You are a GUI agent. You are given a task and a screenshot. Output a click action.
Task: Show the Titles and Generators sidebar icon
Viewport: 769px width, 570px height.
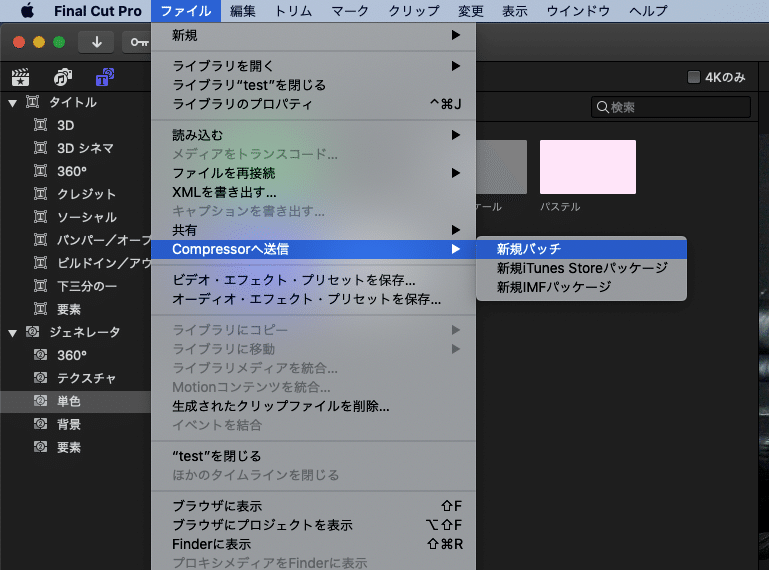pyautogui.click(x=105, y=77)
